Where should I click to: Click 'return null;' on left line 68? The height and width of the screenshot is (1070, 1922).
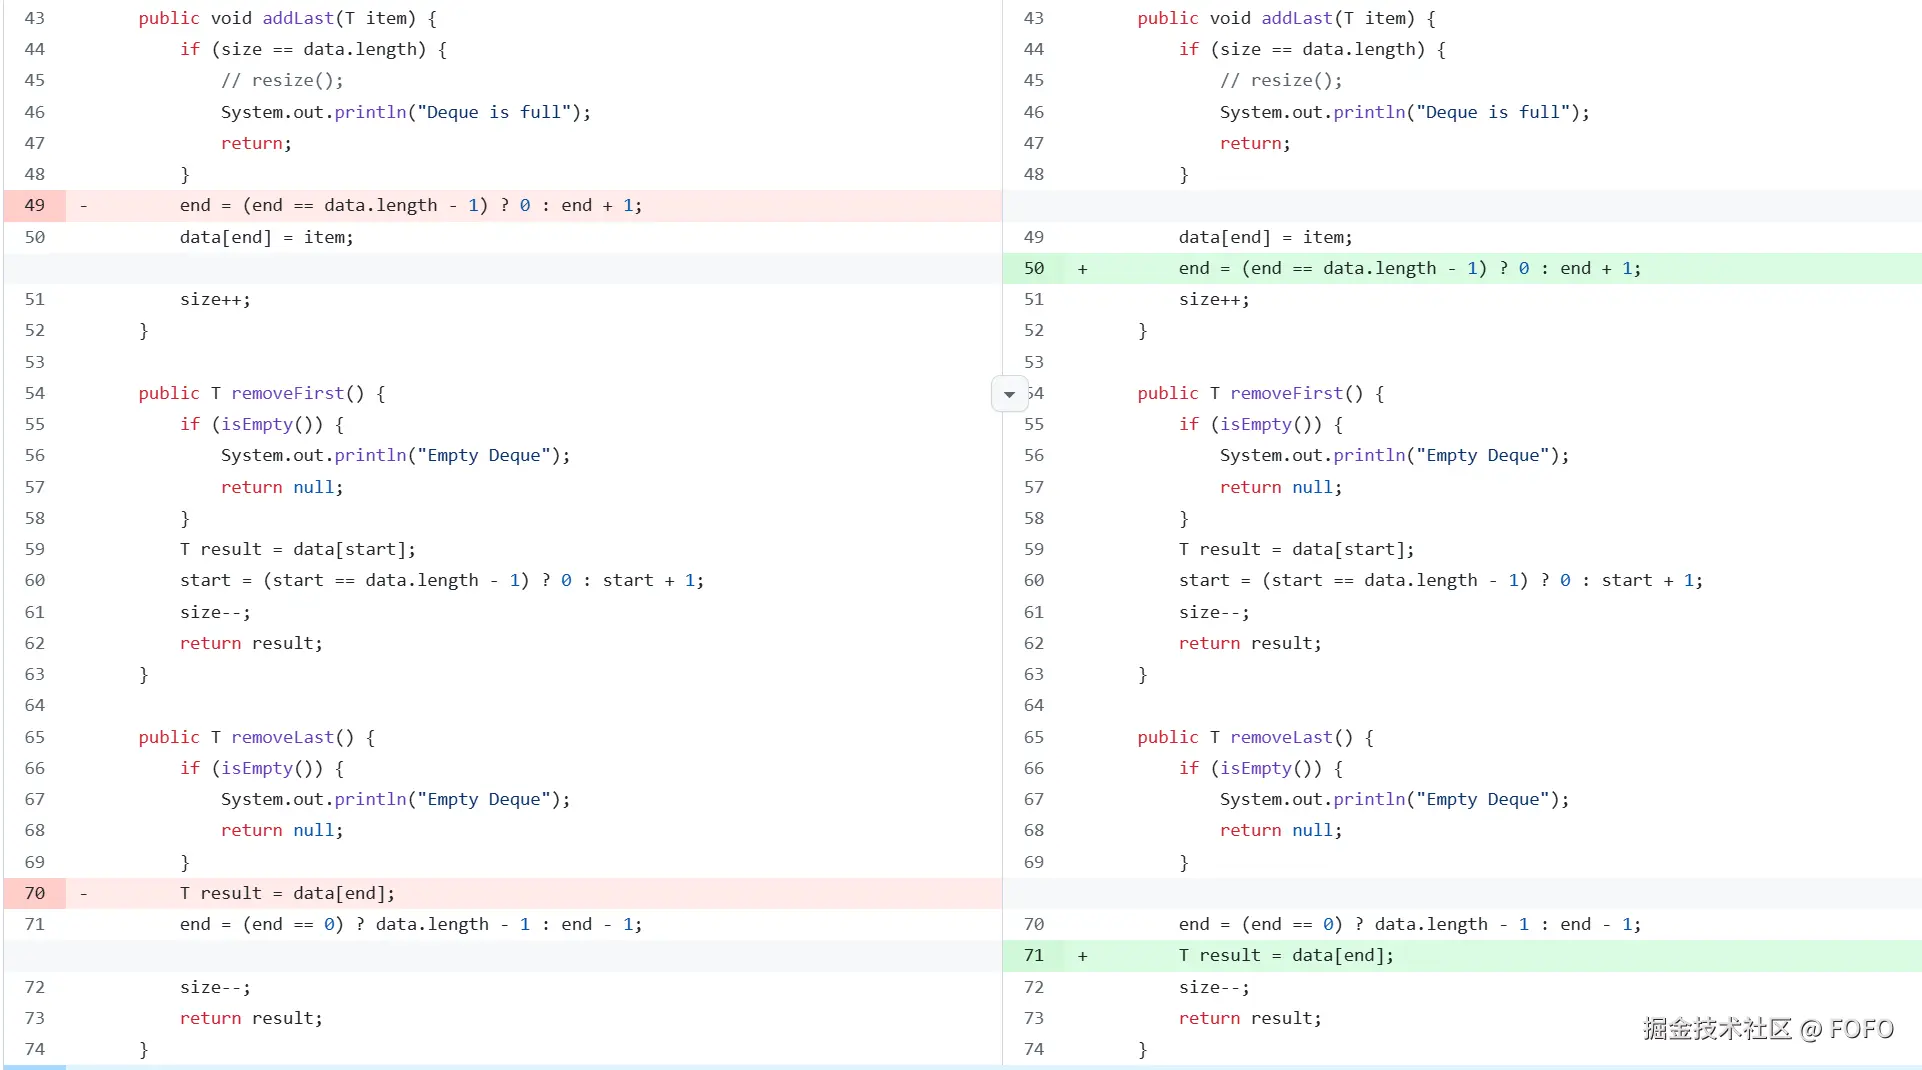click(282, 831)
